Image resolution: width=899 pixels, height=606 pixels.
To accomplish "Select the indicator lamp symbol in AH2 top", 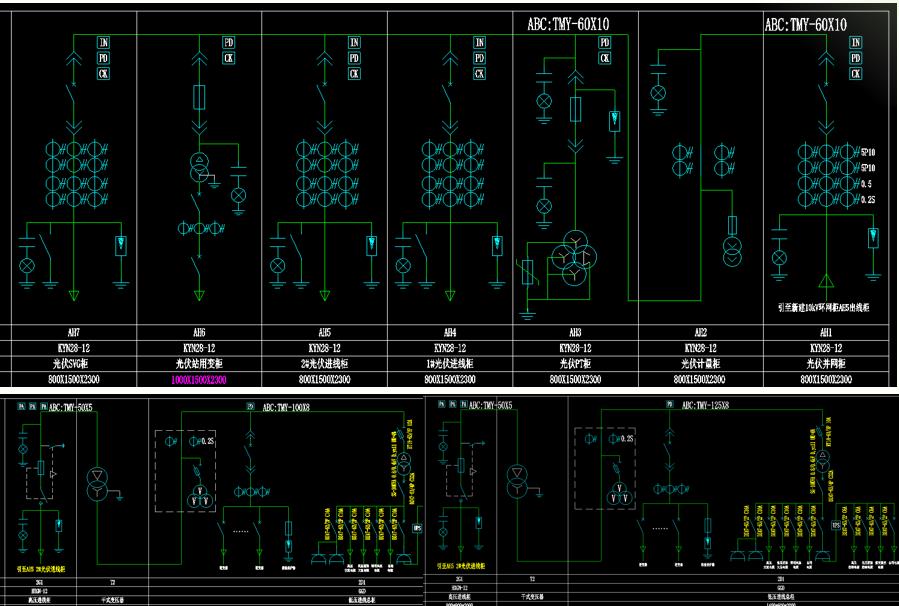I will pos(658,93).
